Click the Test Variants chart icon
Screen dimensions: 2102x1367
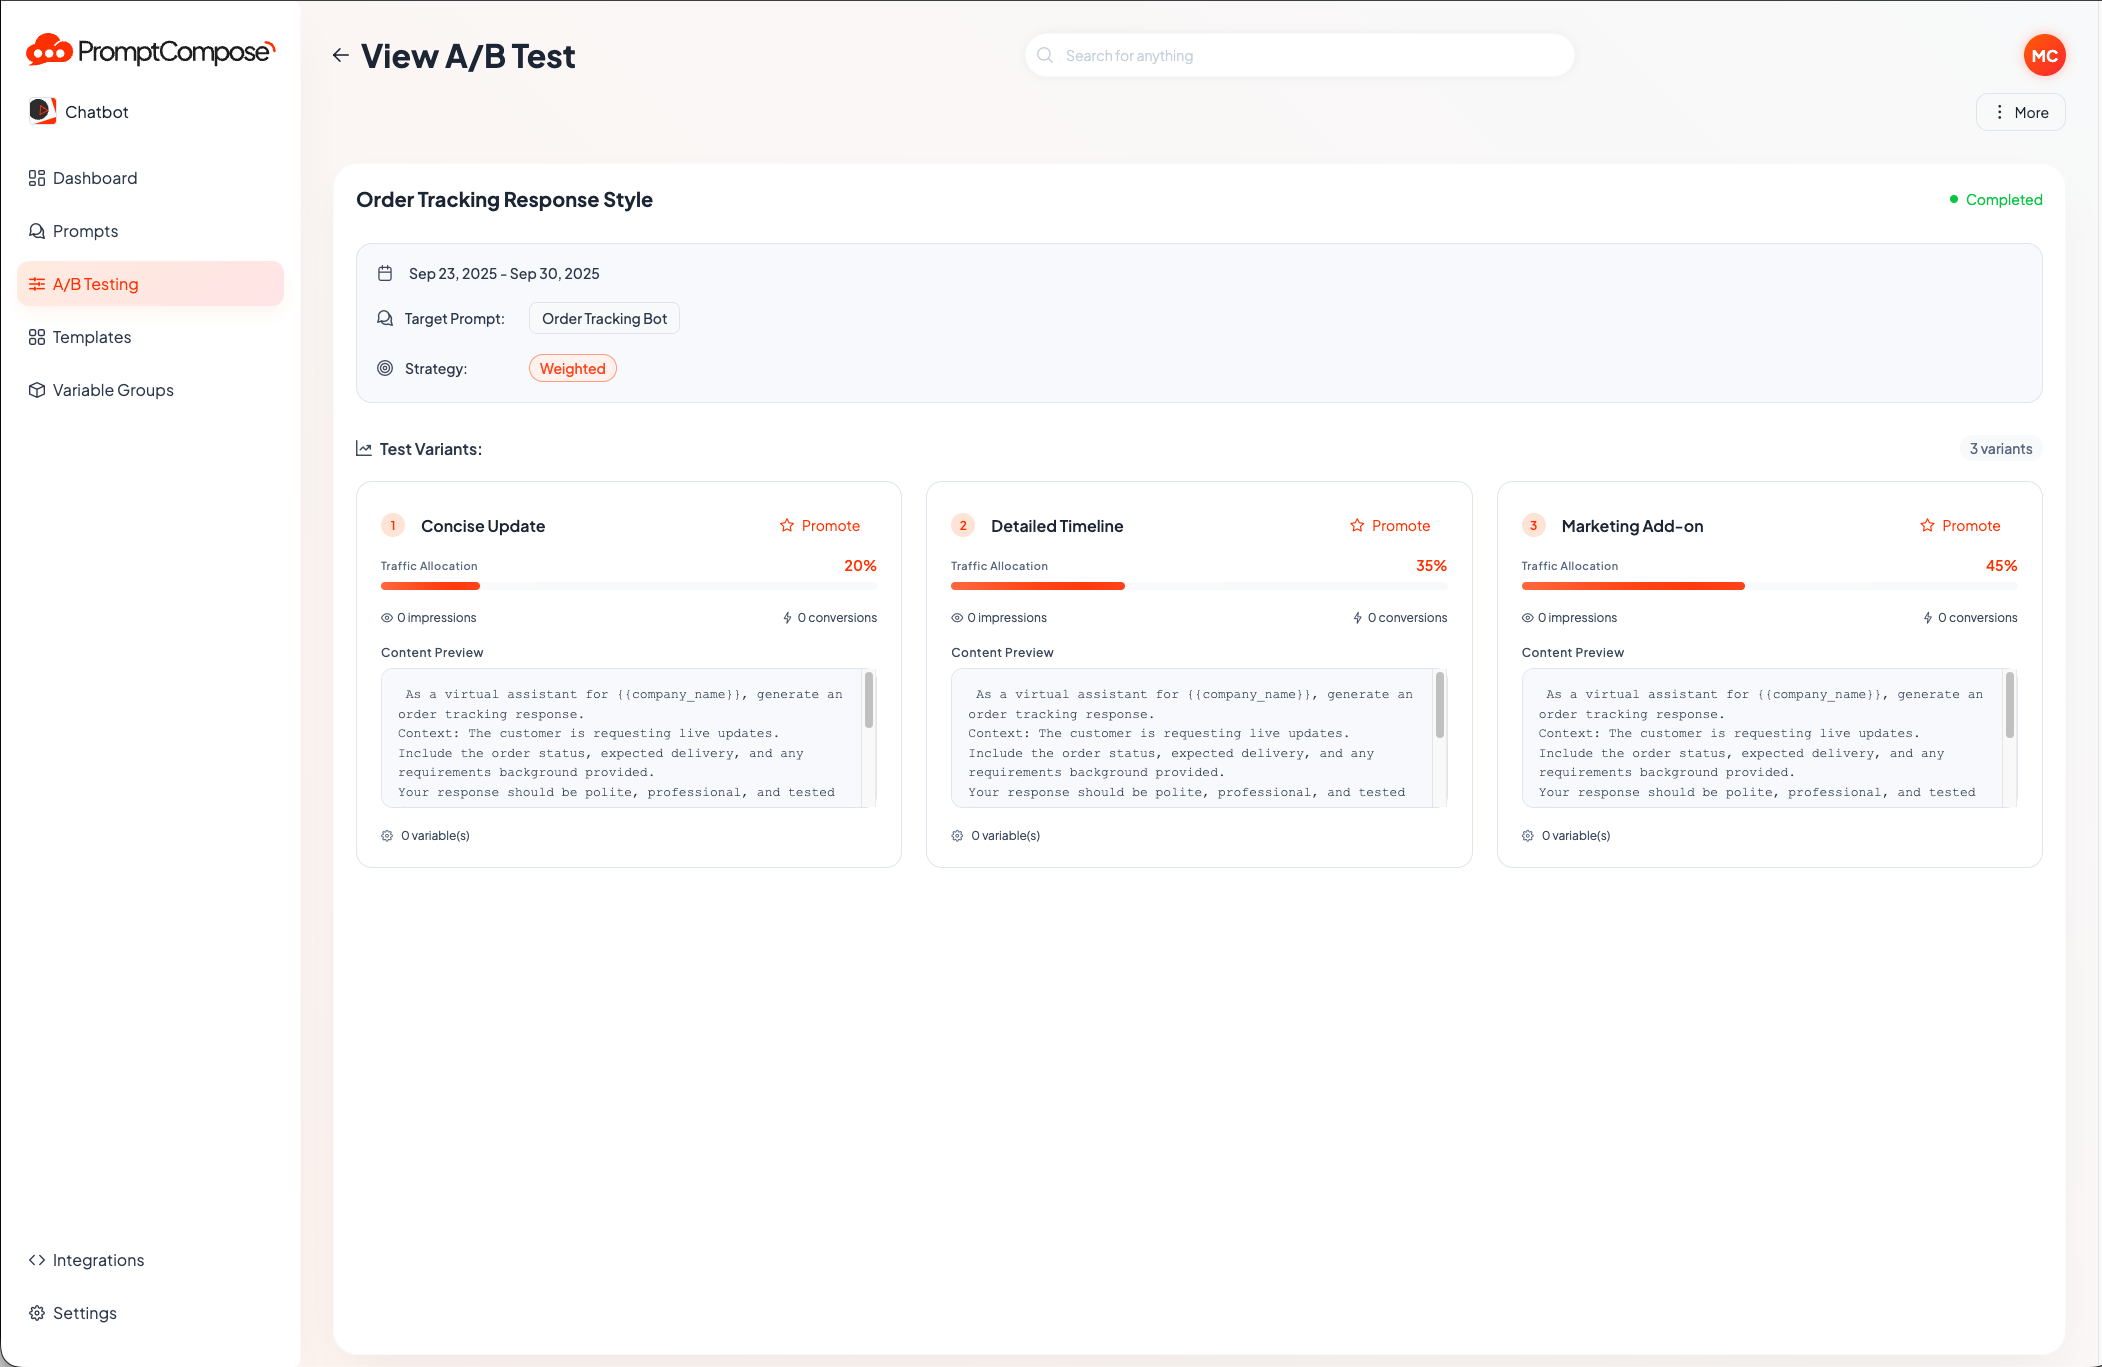[x=365, y=448]
